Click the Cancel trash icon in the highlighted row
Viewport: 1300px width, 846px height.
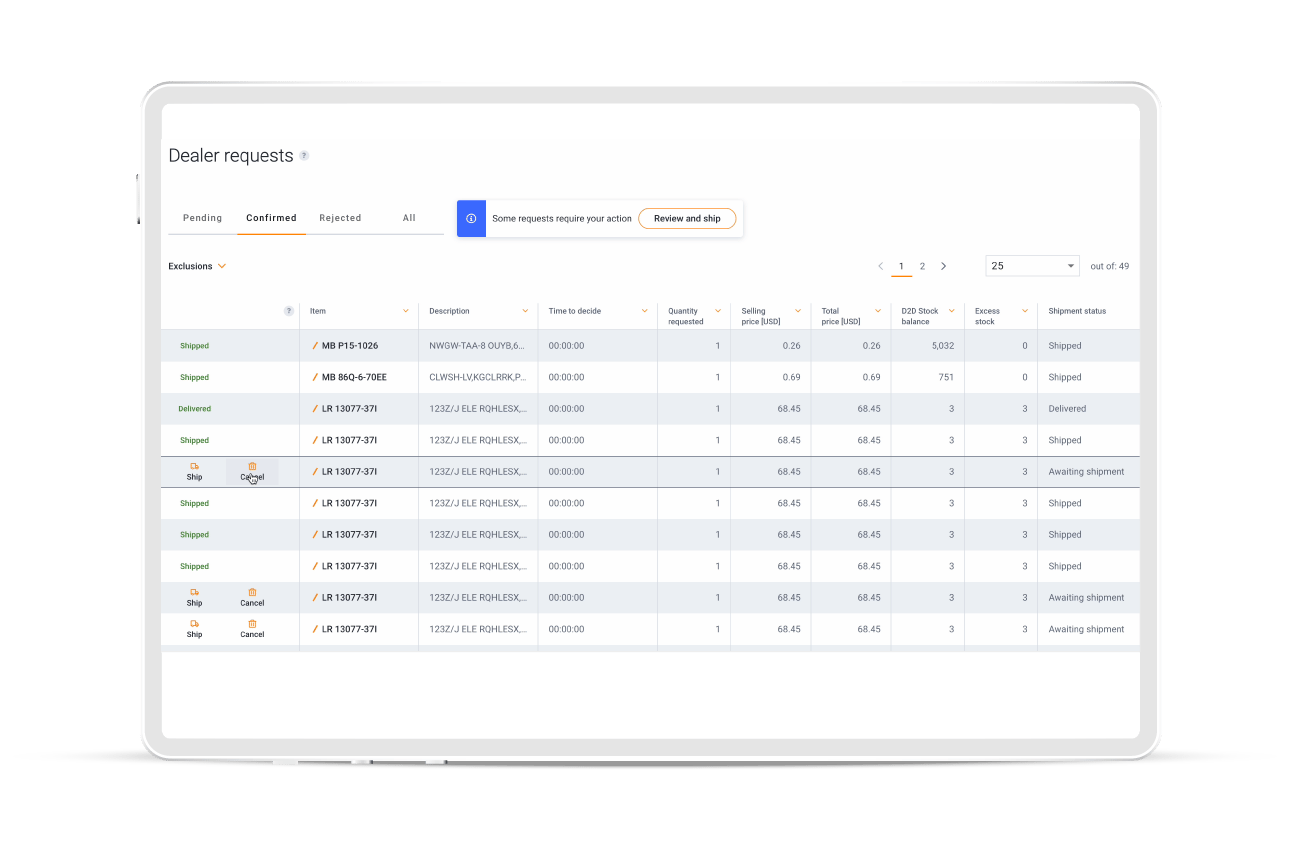click(x=251, y=466)
